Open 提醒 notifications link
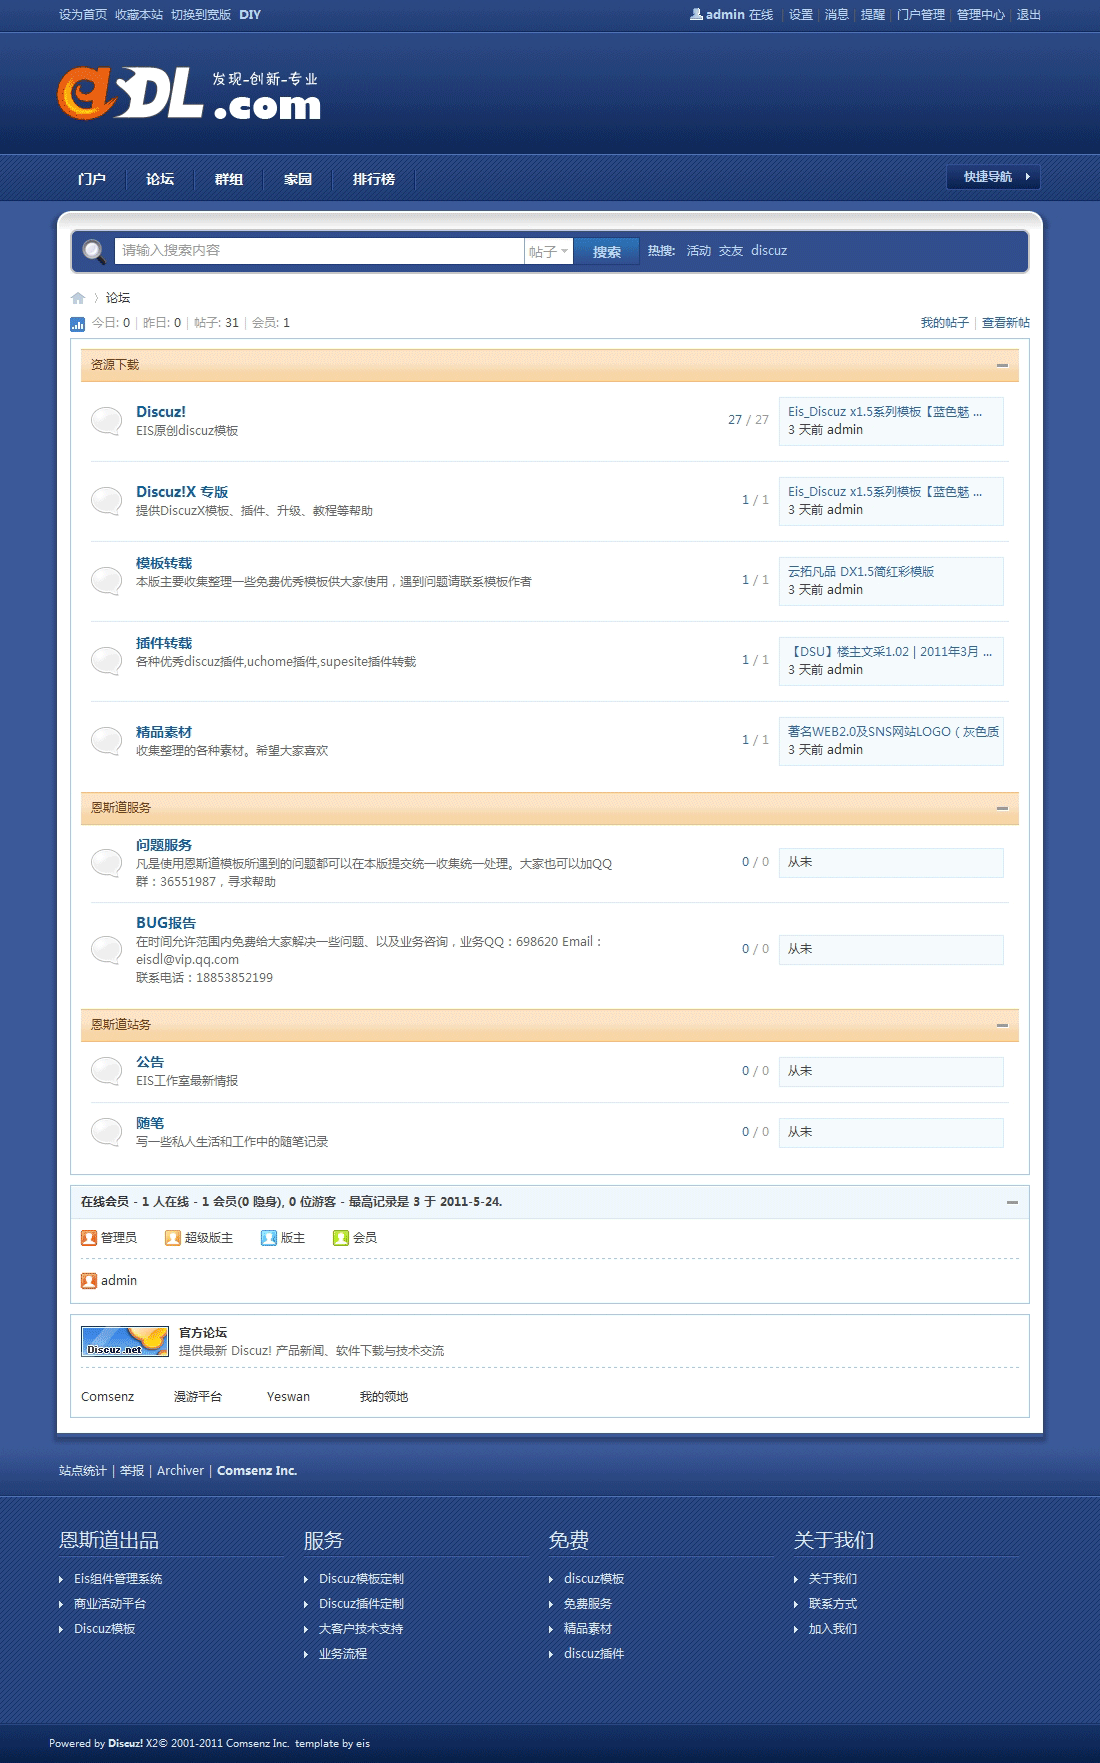The width and height of the screenshot is (1100, 1763). pos(873,15)
